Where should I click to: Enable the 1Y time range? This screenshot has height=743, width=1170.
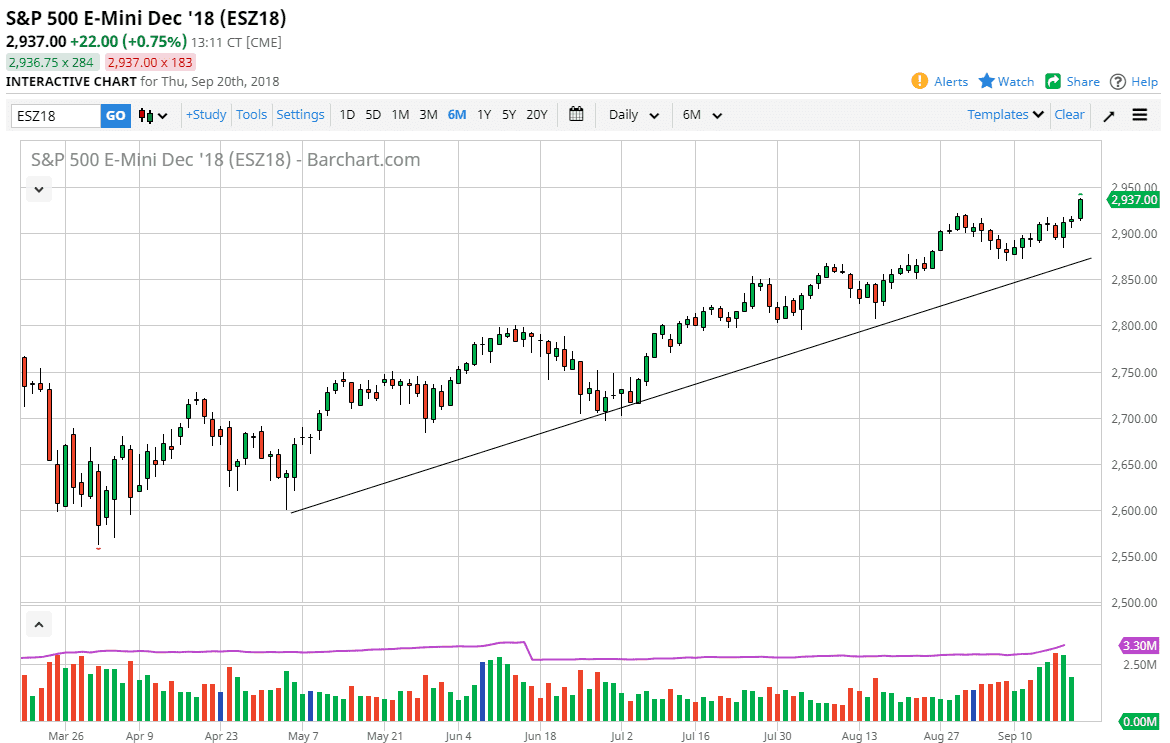[483, 114]
